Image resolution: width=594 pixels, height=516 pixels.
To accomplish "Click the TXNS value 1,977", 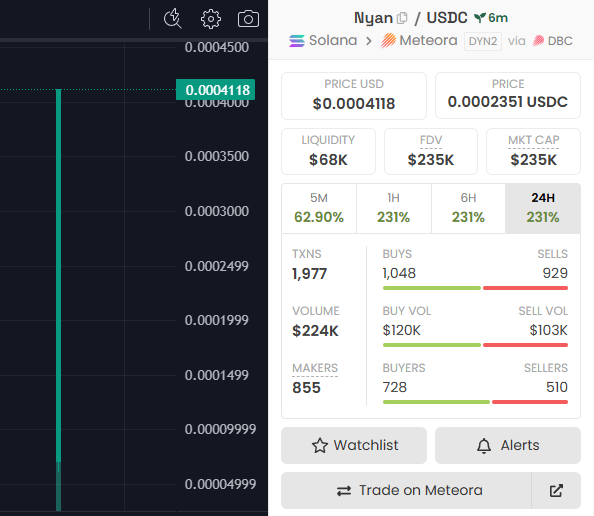I will (310, 274).
